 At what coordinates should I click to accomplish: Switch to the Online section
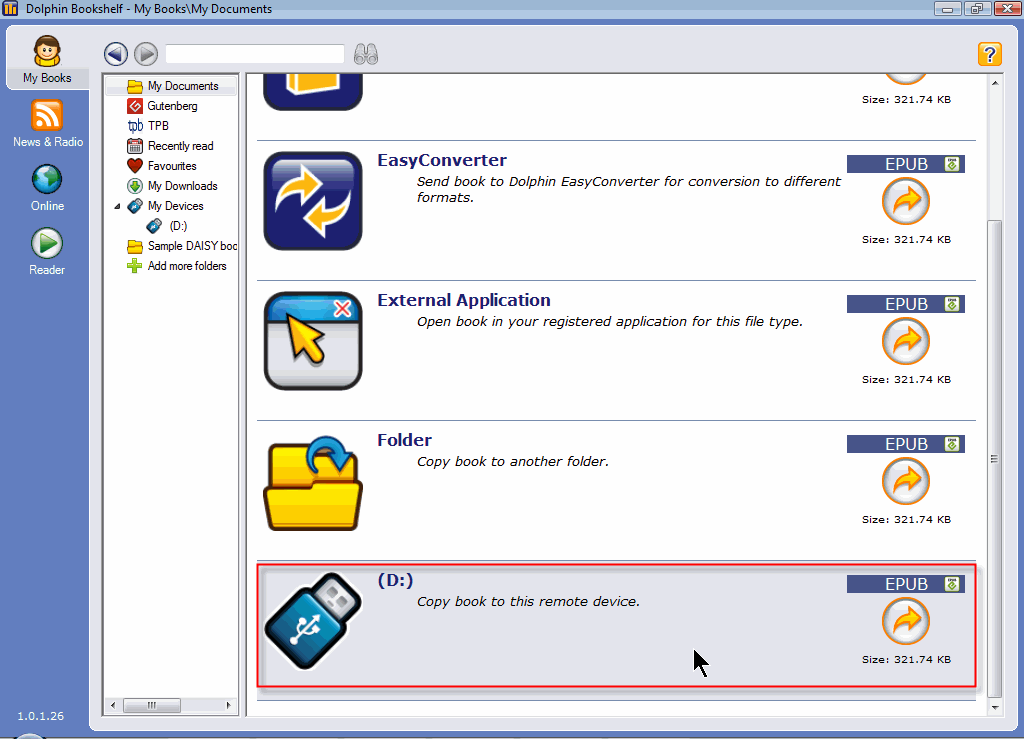47,188
